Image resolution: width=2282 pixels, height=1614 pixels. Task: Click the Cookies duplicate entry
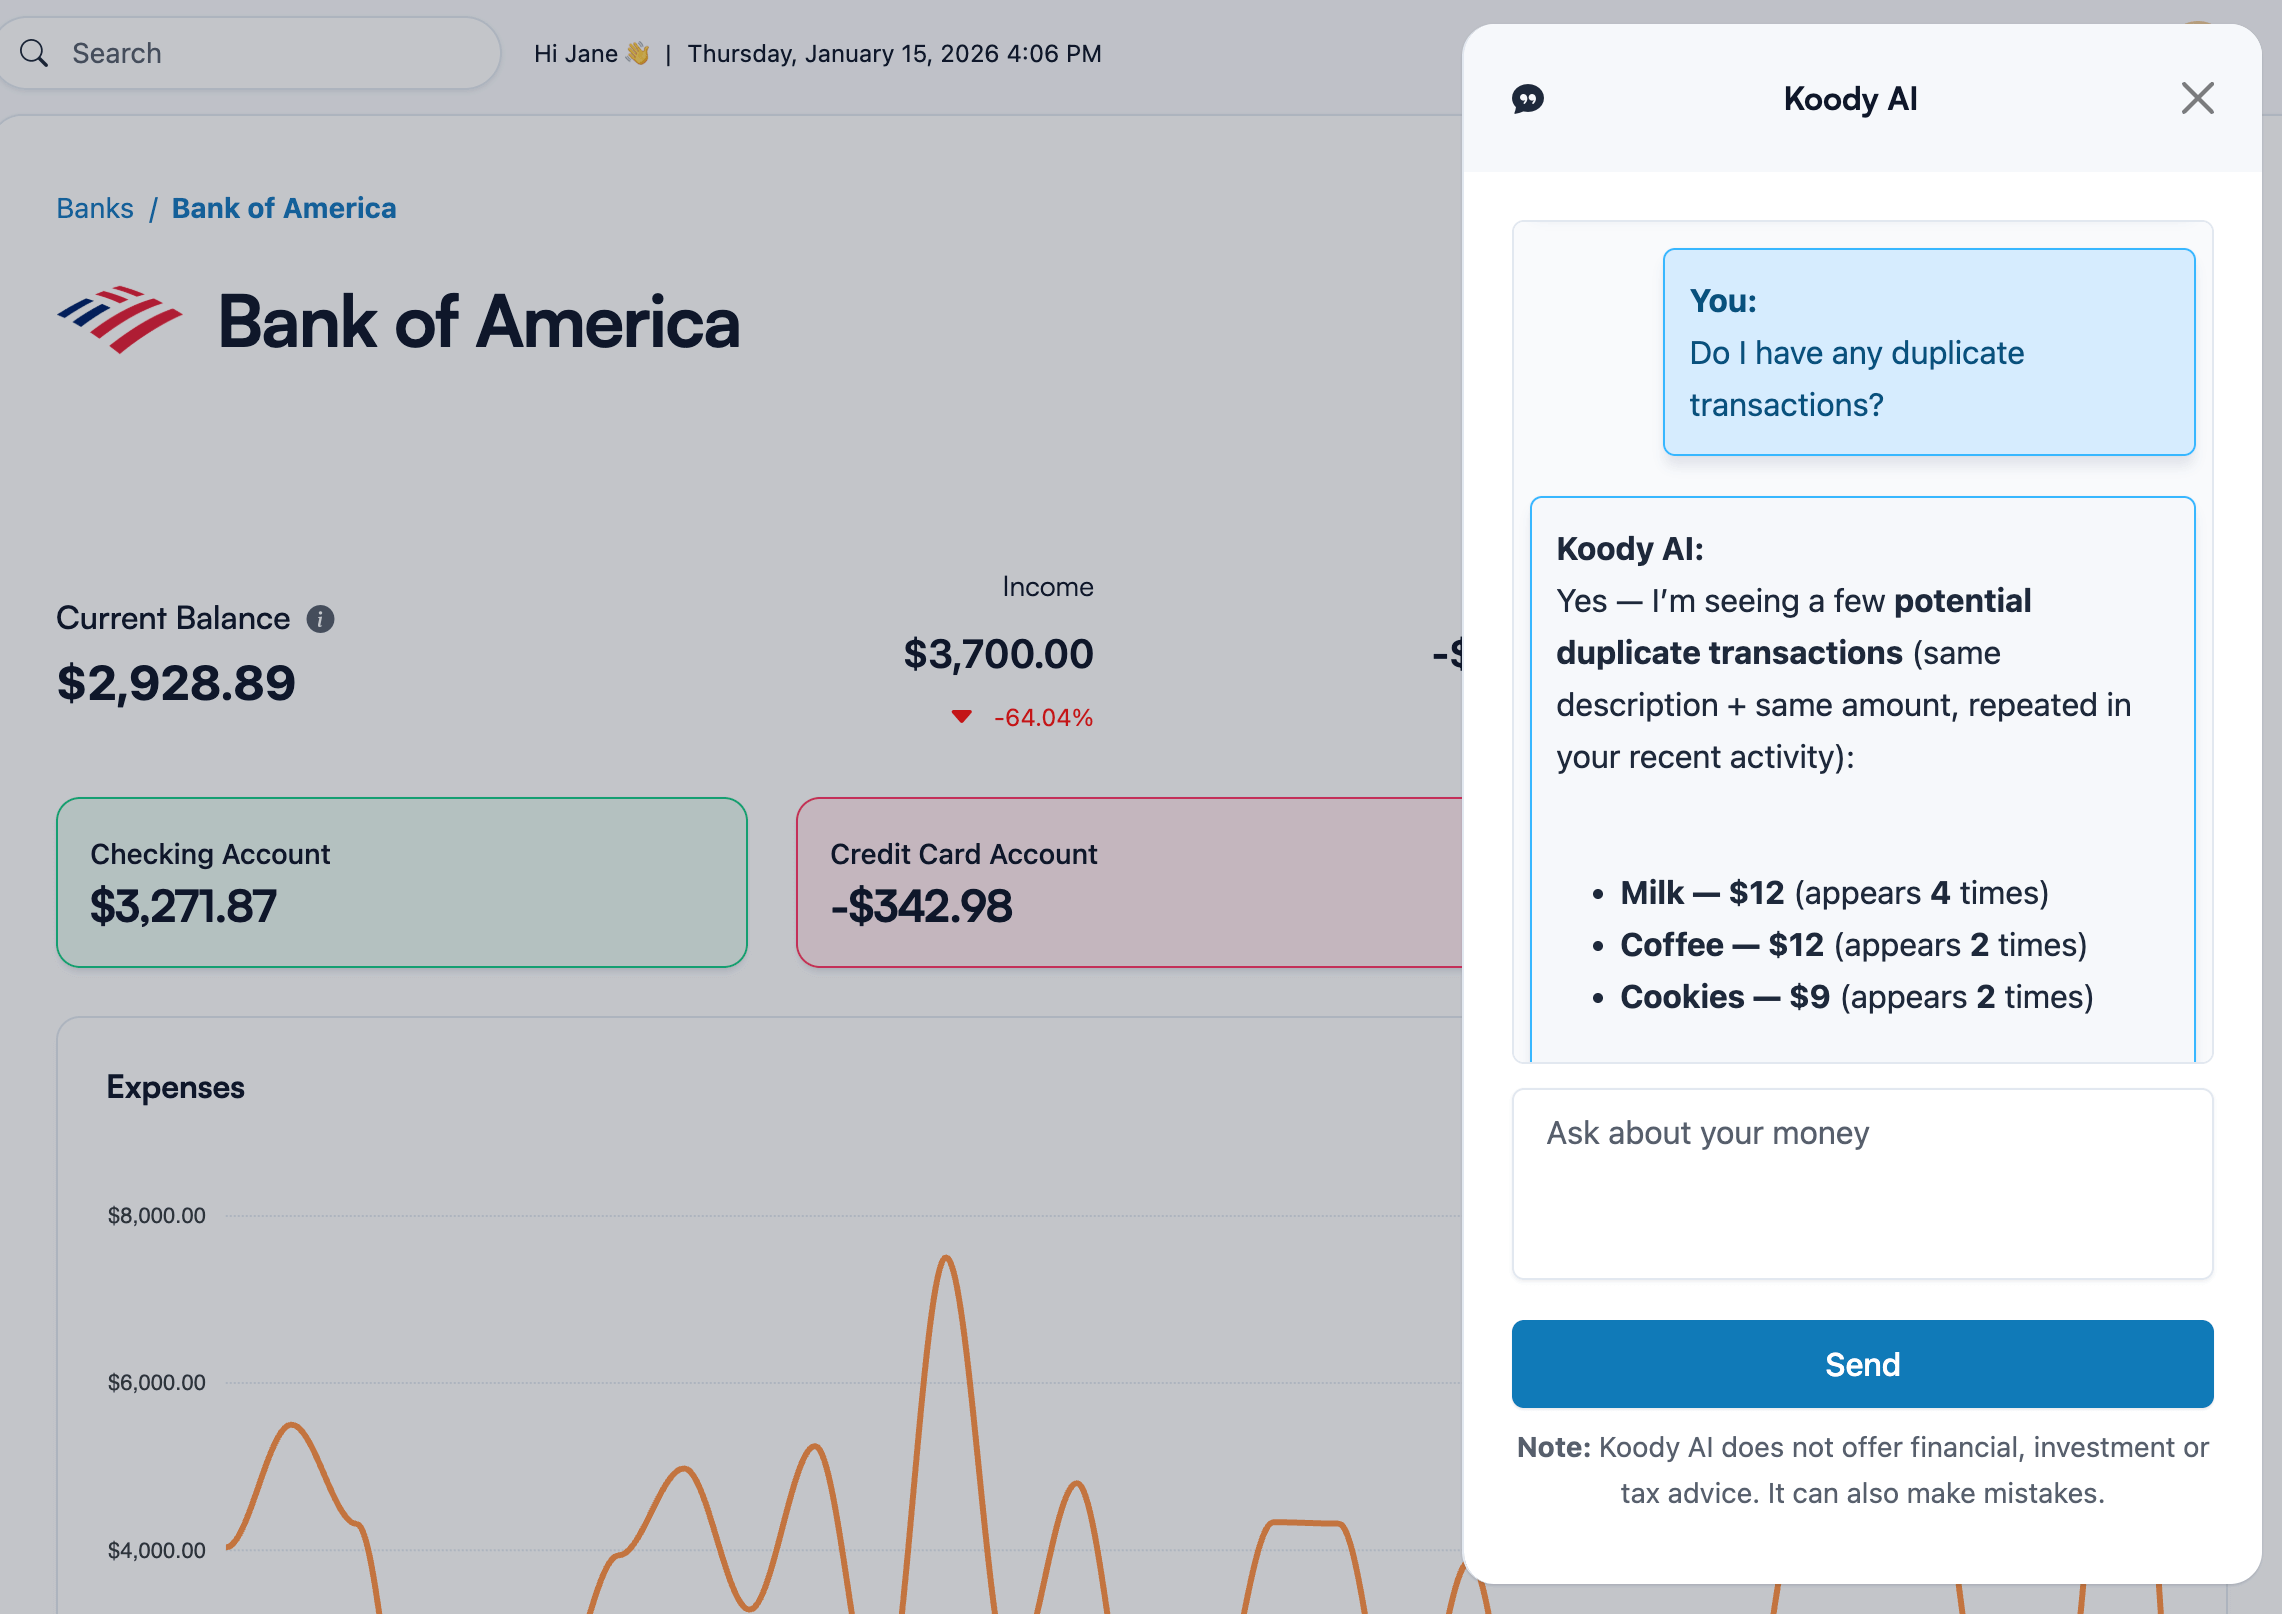tap(1855, 996)
